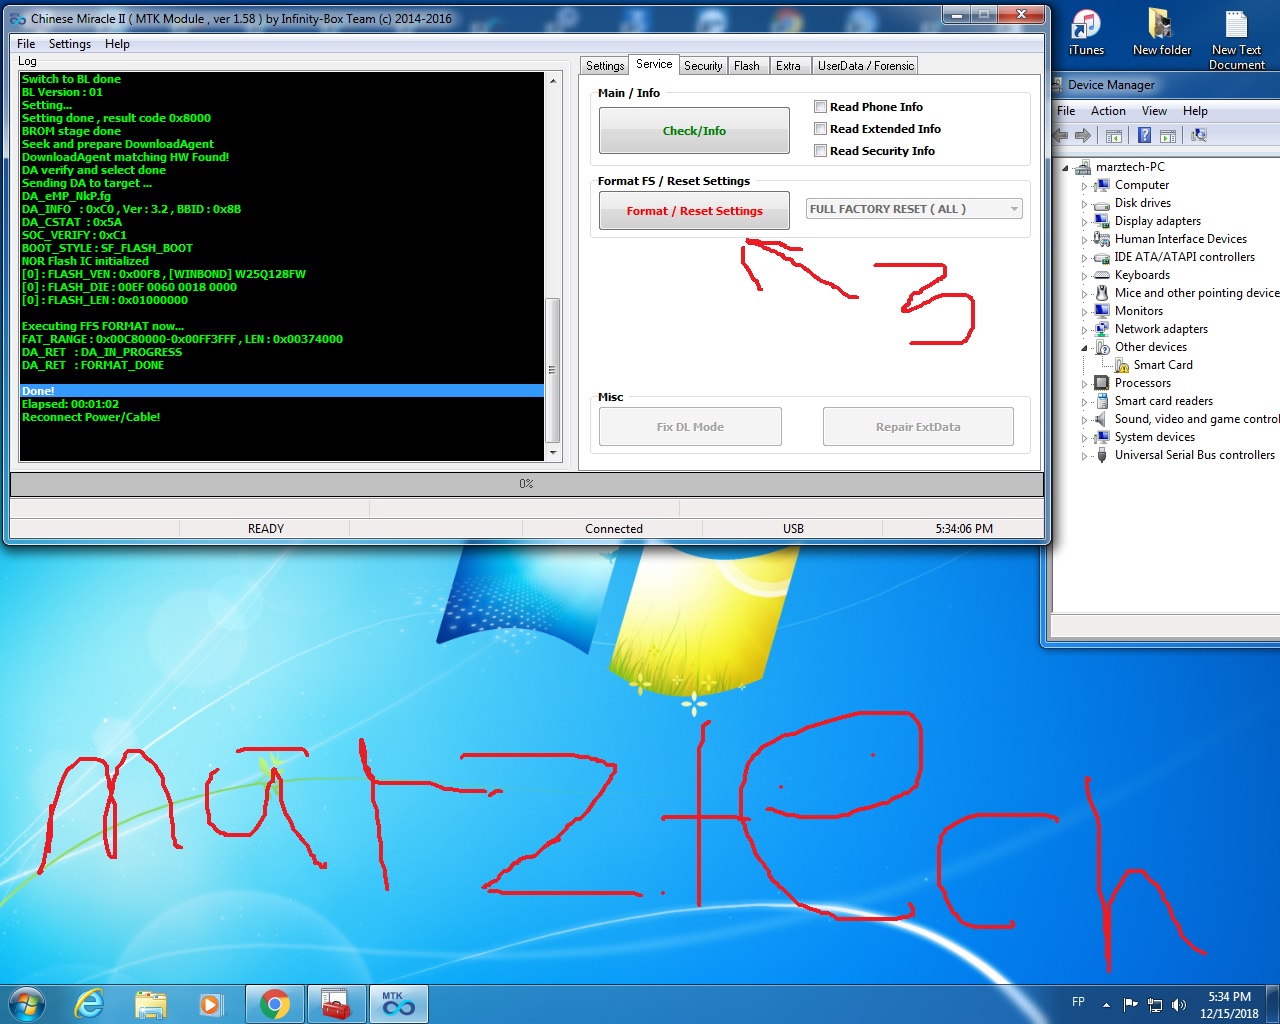The width and height of the screenshot is (1280, 1024).
Task: Open the Windows Start orb
Action: 27,1004
